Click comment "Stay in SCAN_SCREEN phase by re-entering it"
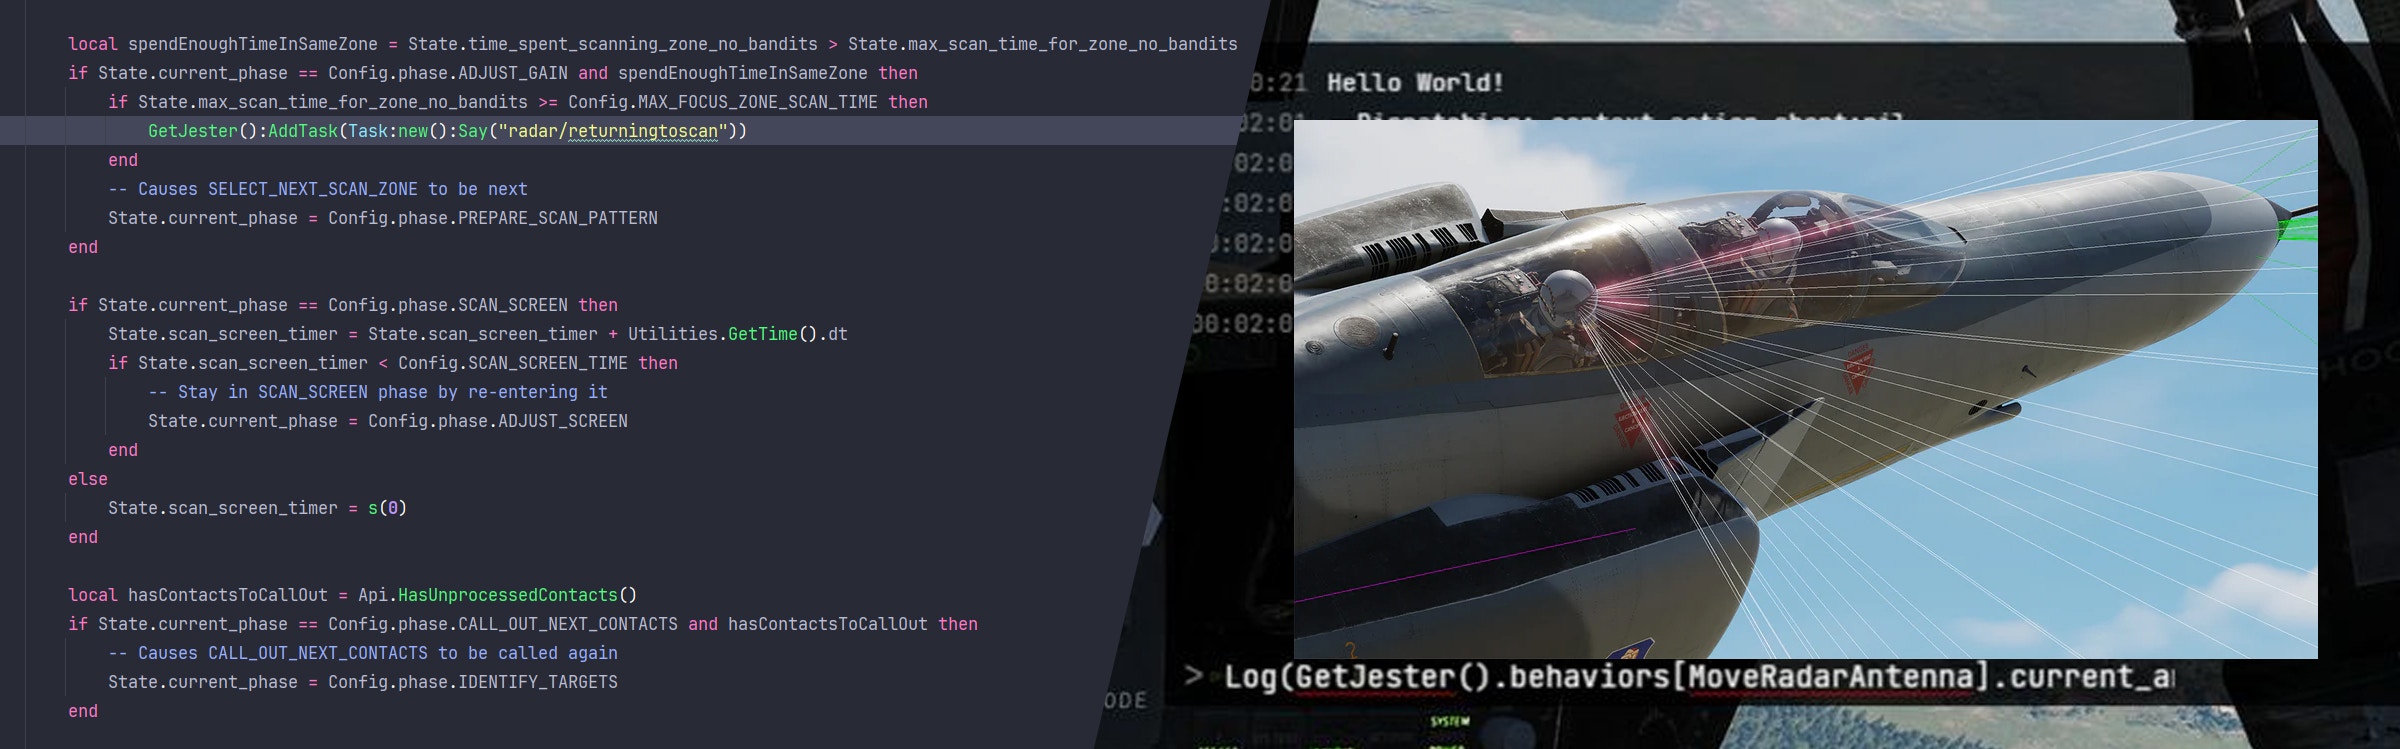This screenshot has height=749, width=2400. pyautogui.click(x=377, y=392)
